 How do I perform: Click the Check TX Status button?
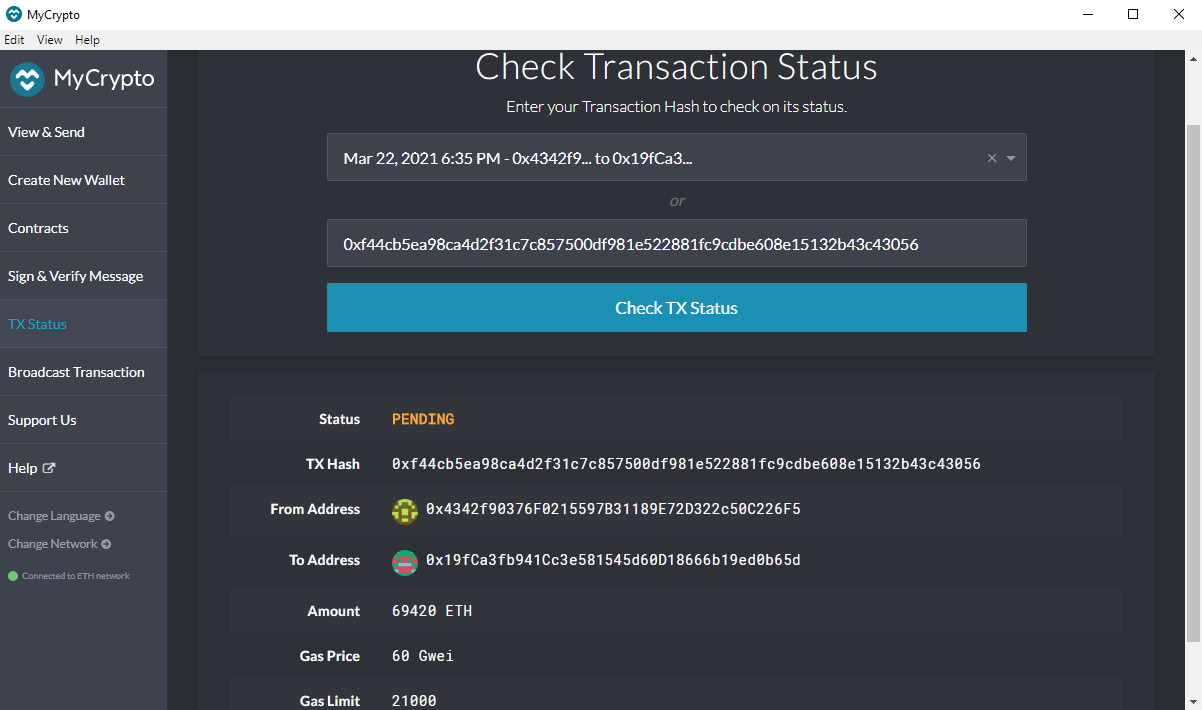(x=676, y=307)
